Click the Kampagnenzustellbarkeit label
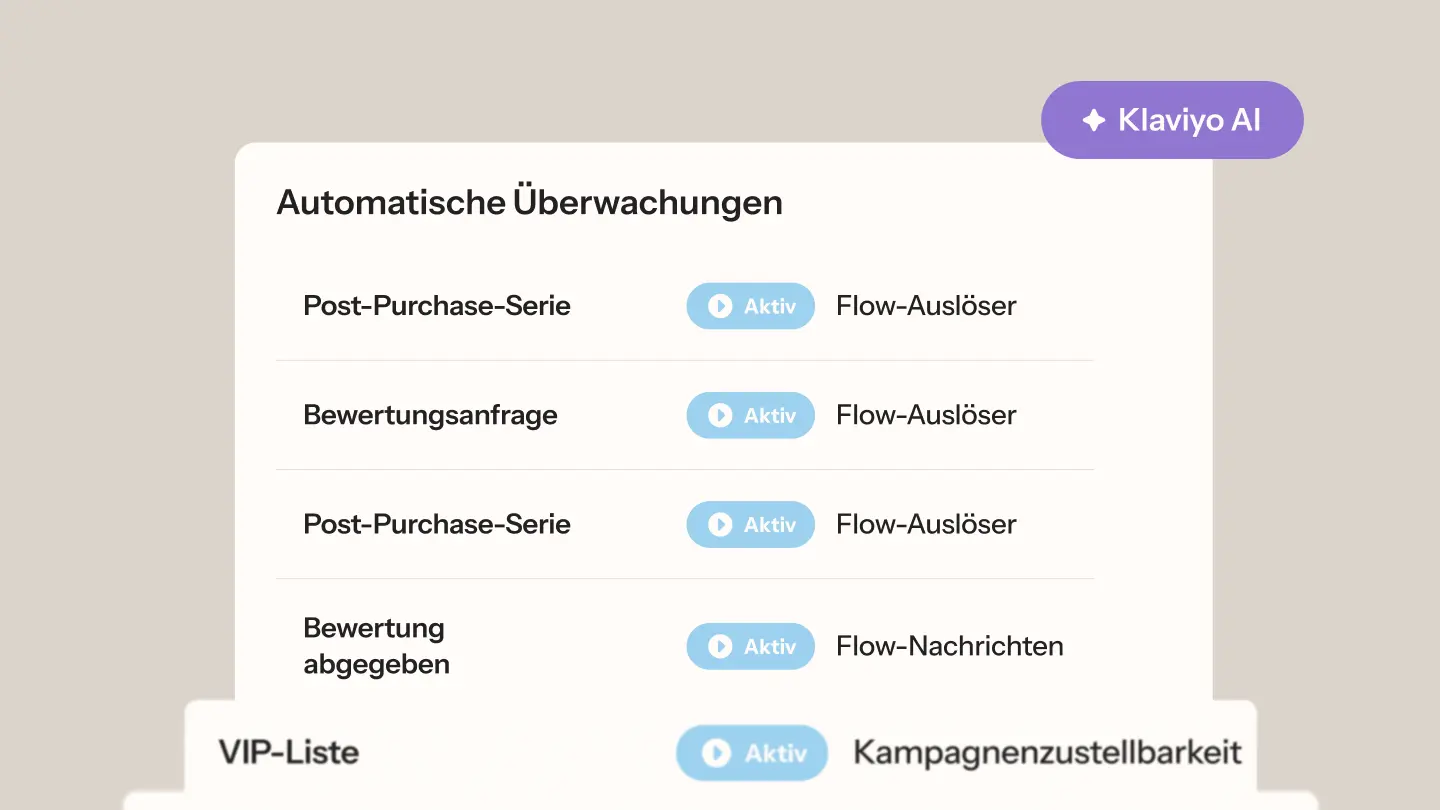Screen dimensions: 1440x810 coord(1047,753)
